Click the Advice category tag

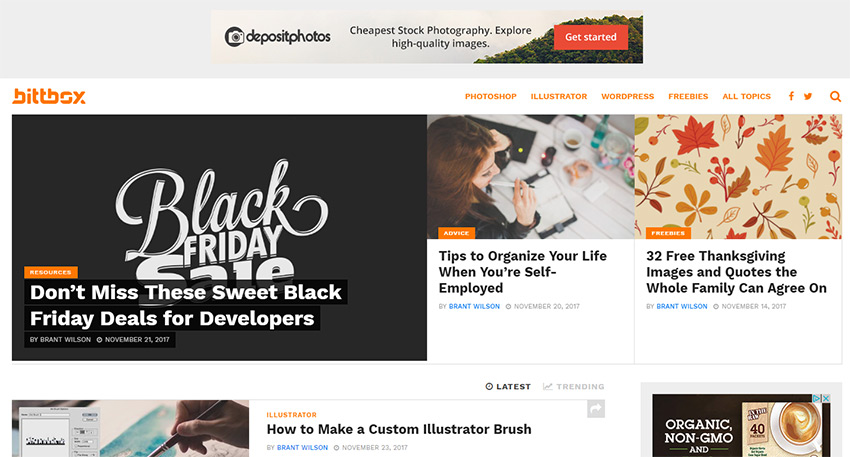click(456, 233)
